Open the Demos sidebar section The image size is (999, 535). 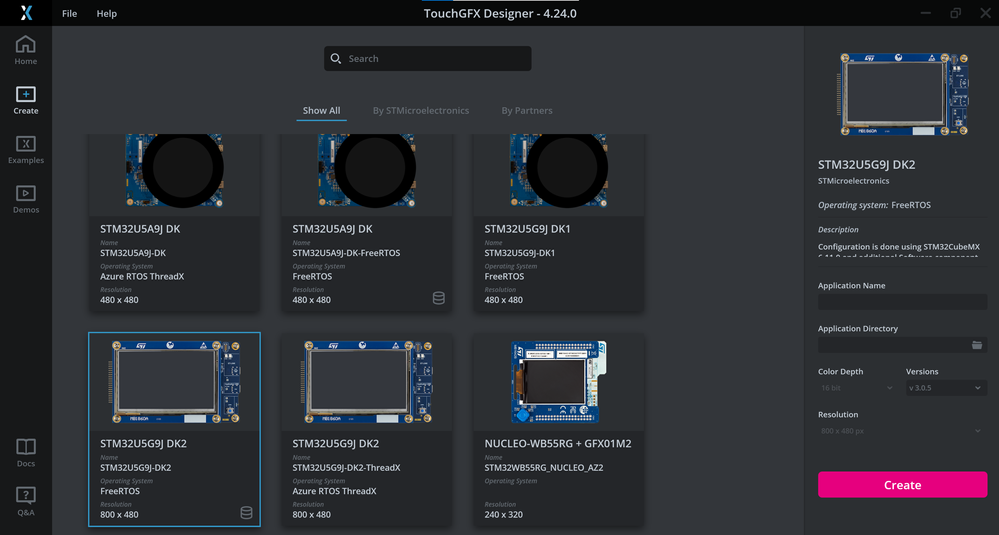(x=25, y=199)
